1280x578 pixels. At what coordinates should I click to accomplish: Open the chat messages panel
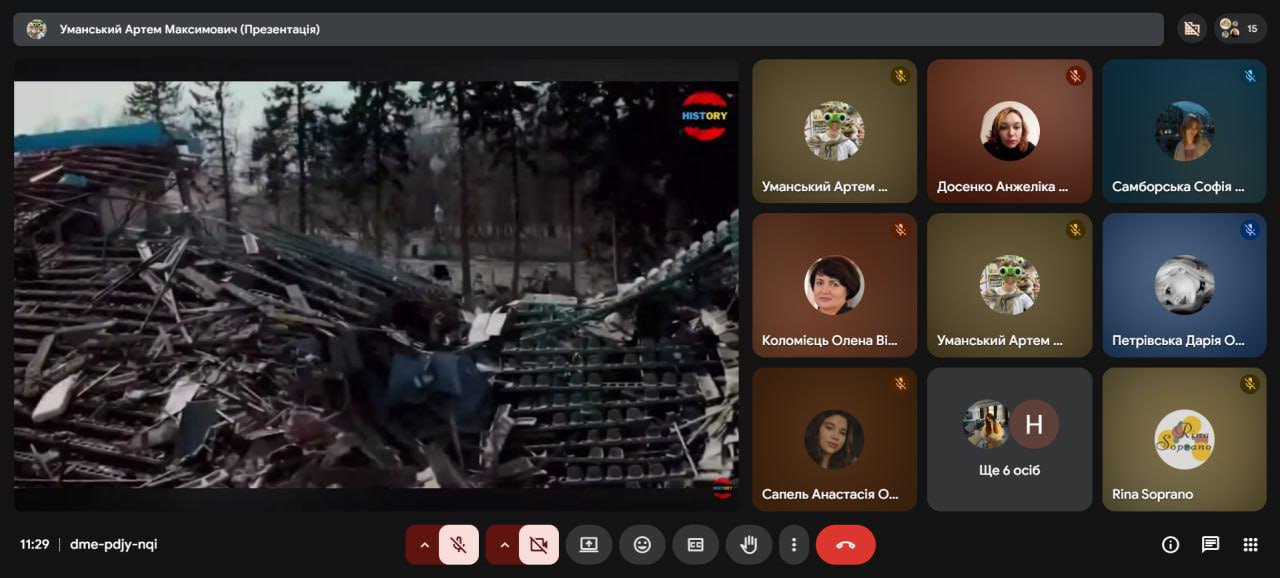coord(1210,545)
